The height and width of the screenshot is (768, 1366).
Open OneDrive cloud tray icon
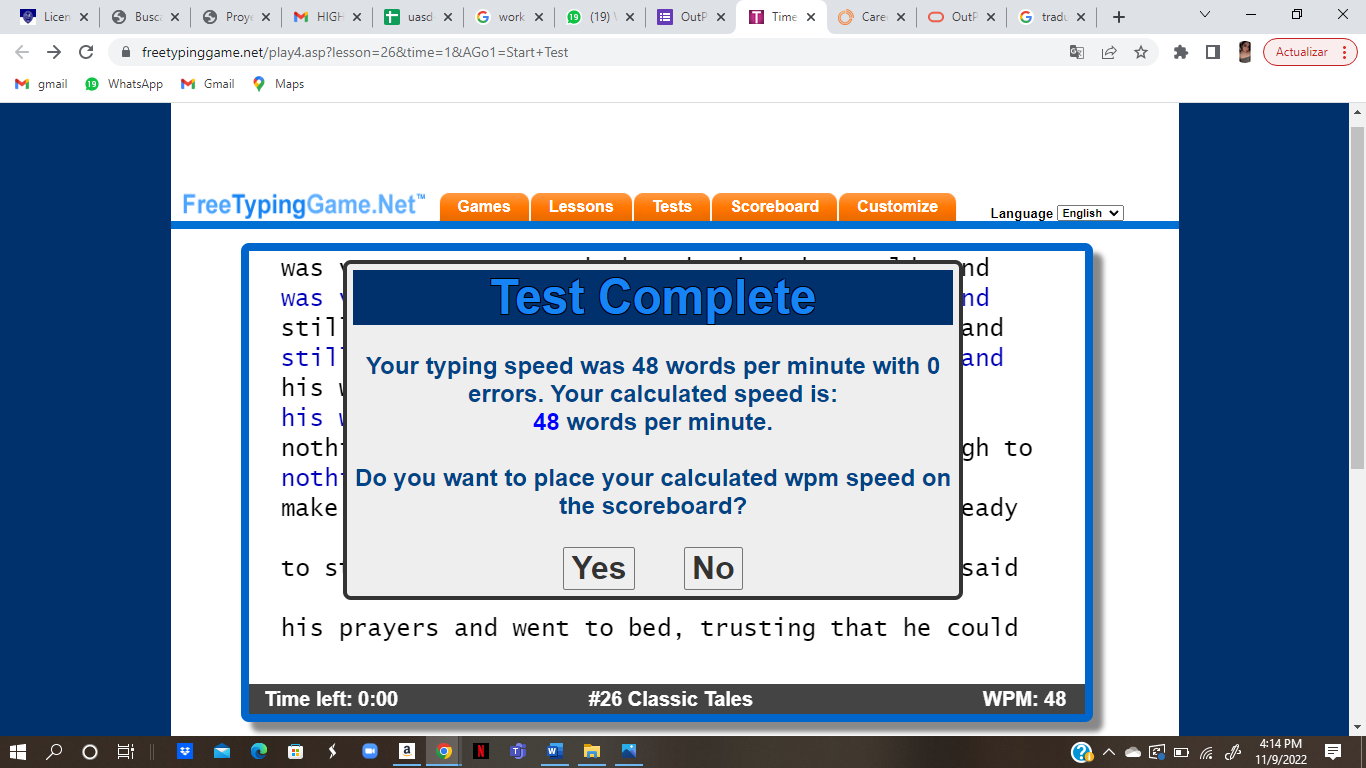[1133, 752]
